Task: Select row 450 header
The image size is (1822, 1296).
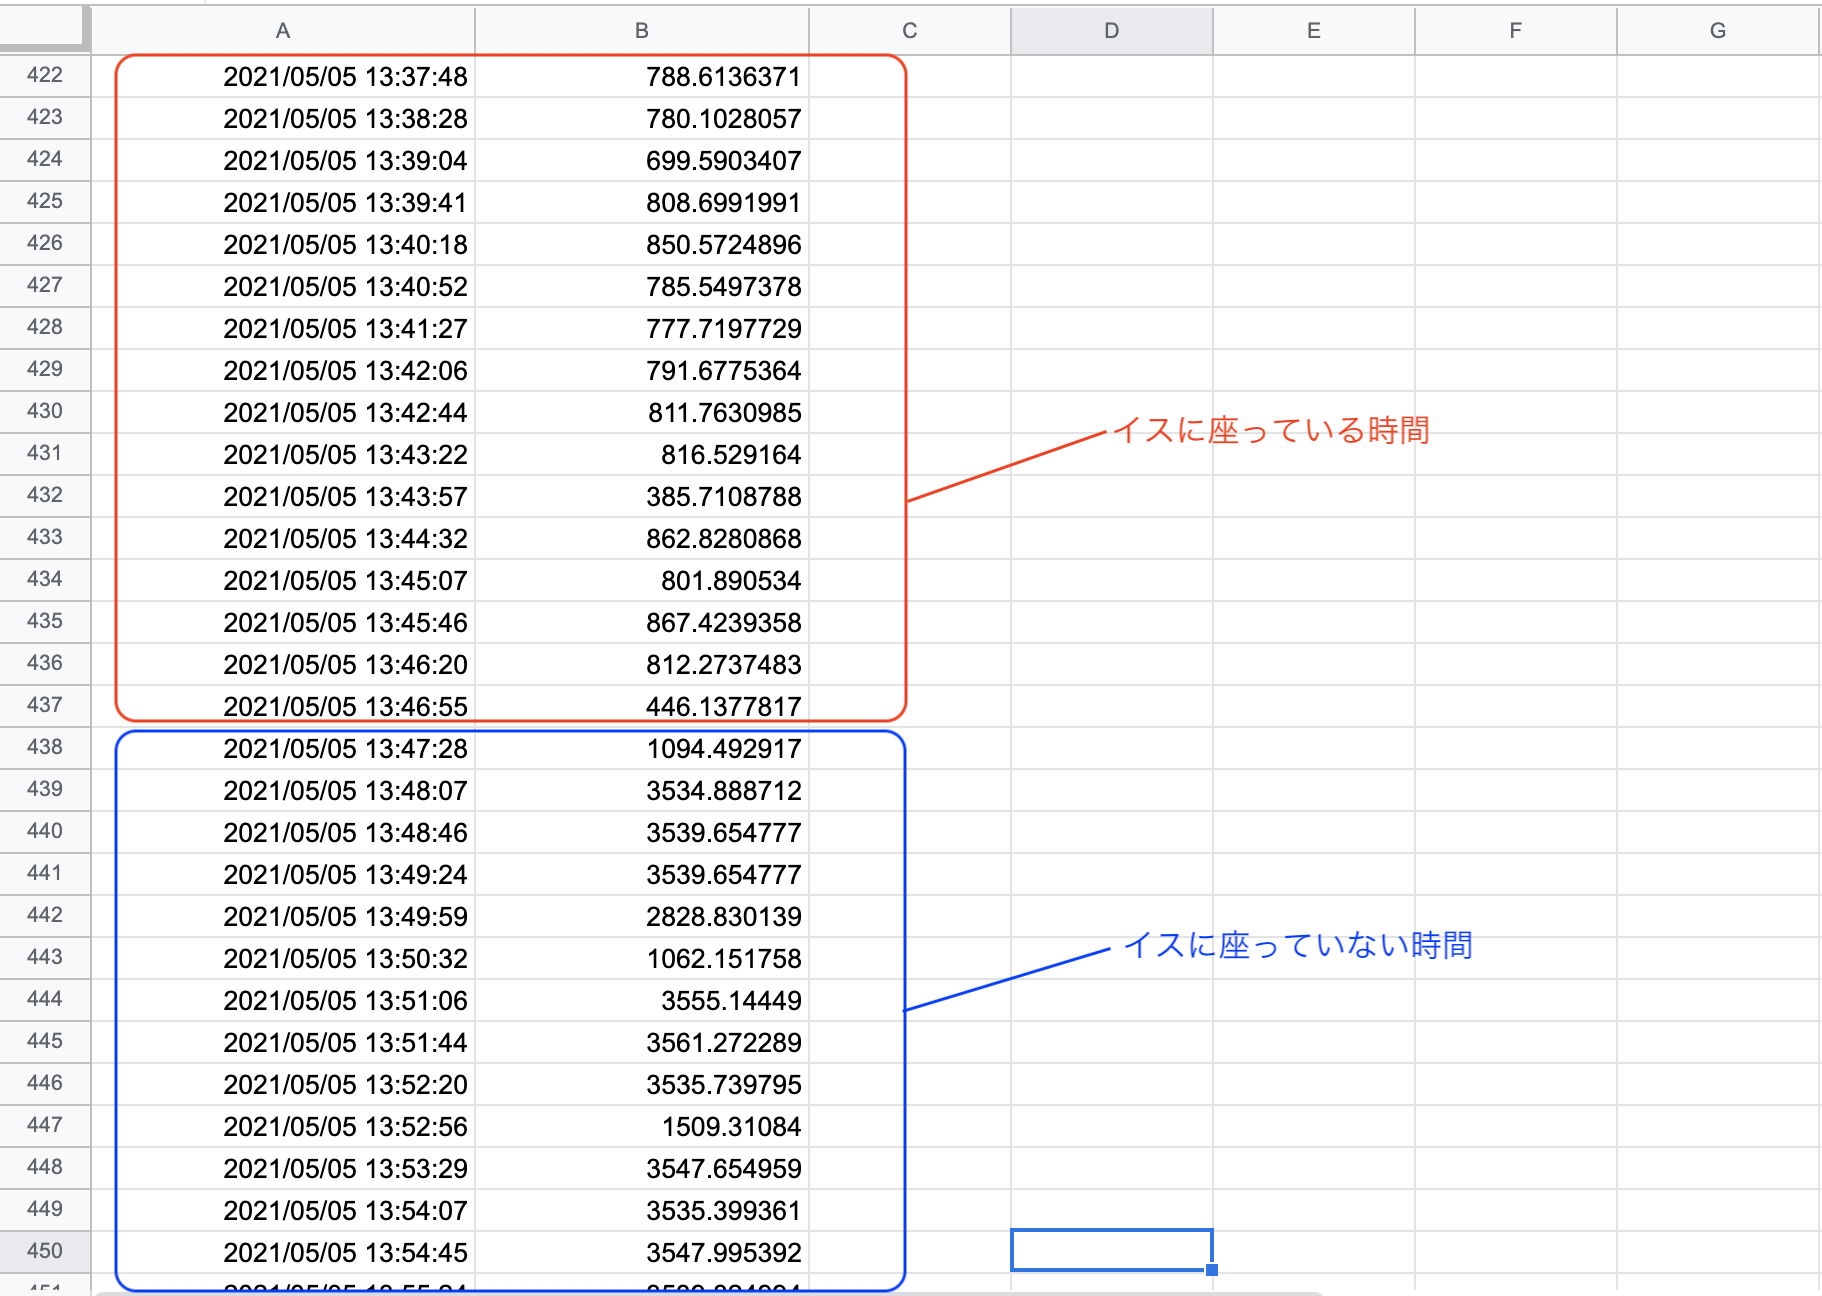Action: [45, 1252]
